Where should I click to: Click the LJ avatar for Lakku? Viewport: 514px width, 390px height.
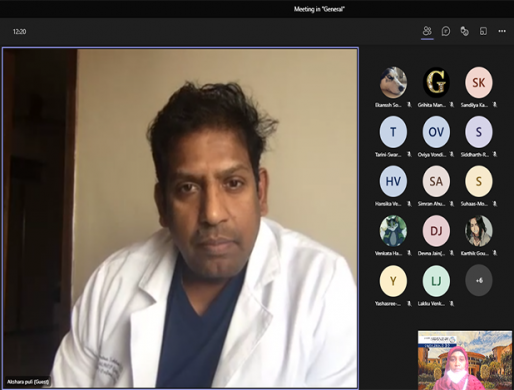[x=436, y=280]
